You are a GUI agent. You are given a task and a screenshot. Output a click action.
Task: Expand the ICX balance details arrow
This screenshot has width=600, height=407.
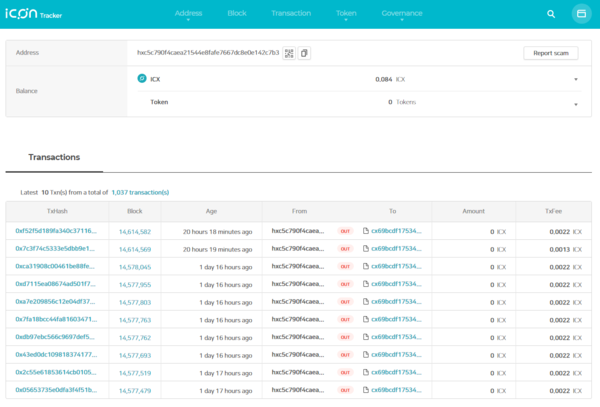[x=576, y=80]
